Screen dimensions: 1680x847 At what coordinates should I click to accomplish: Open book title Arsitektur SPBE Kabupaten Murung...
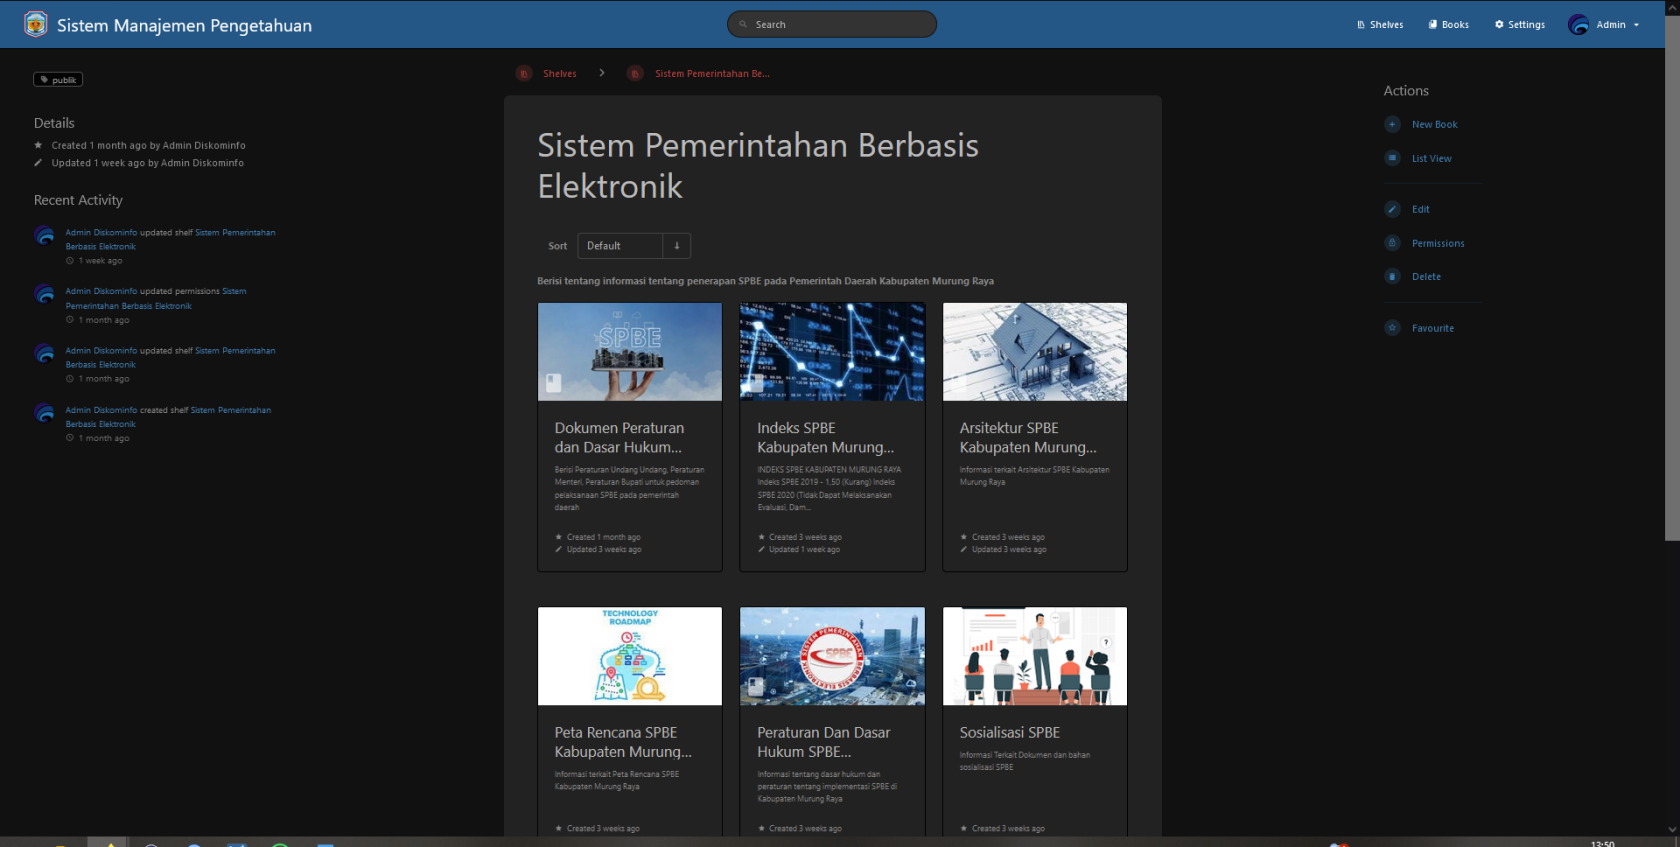1028,438
